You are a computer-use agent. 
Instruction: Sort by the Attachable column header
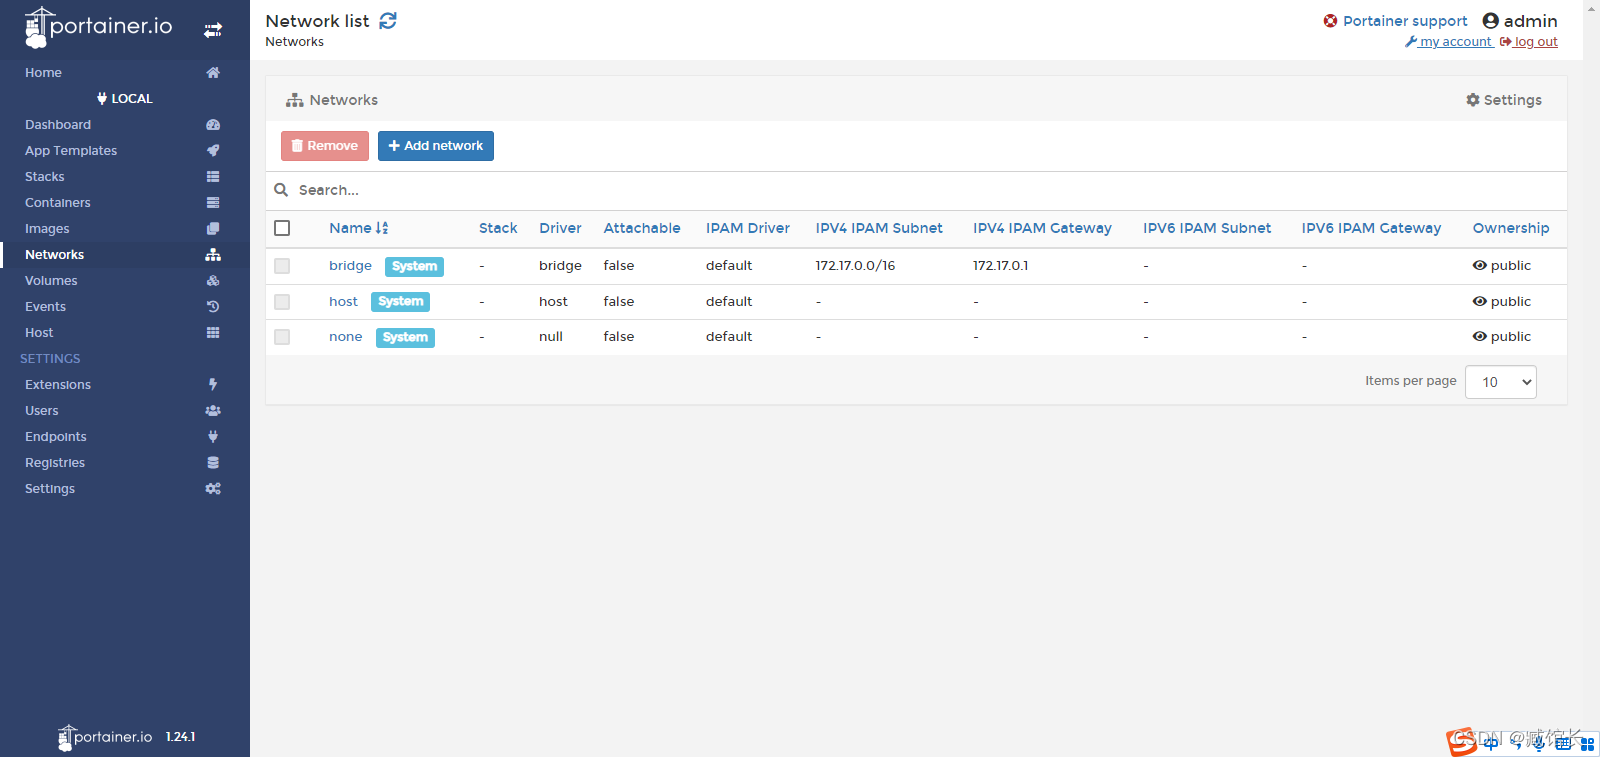point(642,228)
